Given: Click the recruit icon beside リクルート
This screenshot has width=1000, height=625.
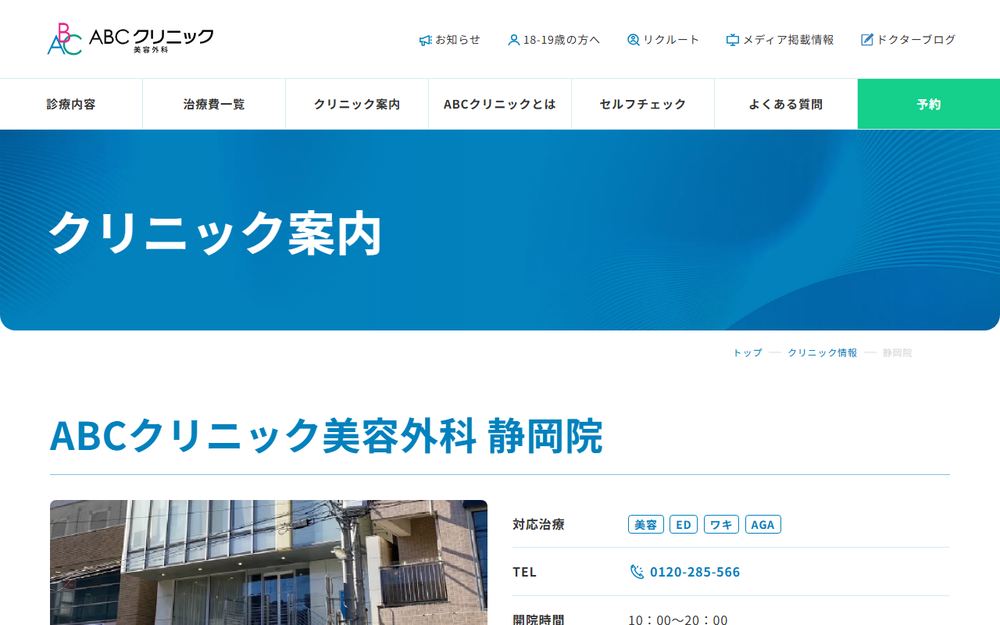Looking at the screenshot, I should click(x=633, y=40).
